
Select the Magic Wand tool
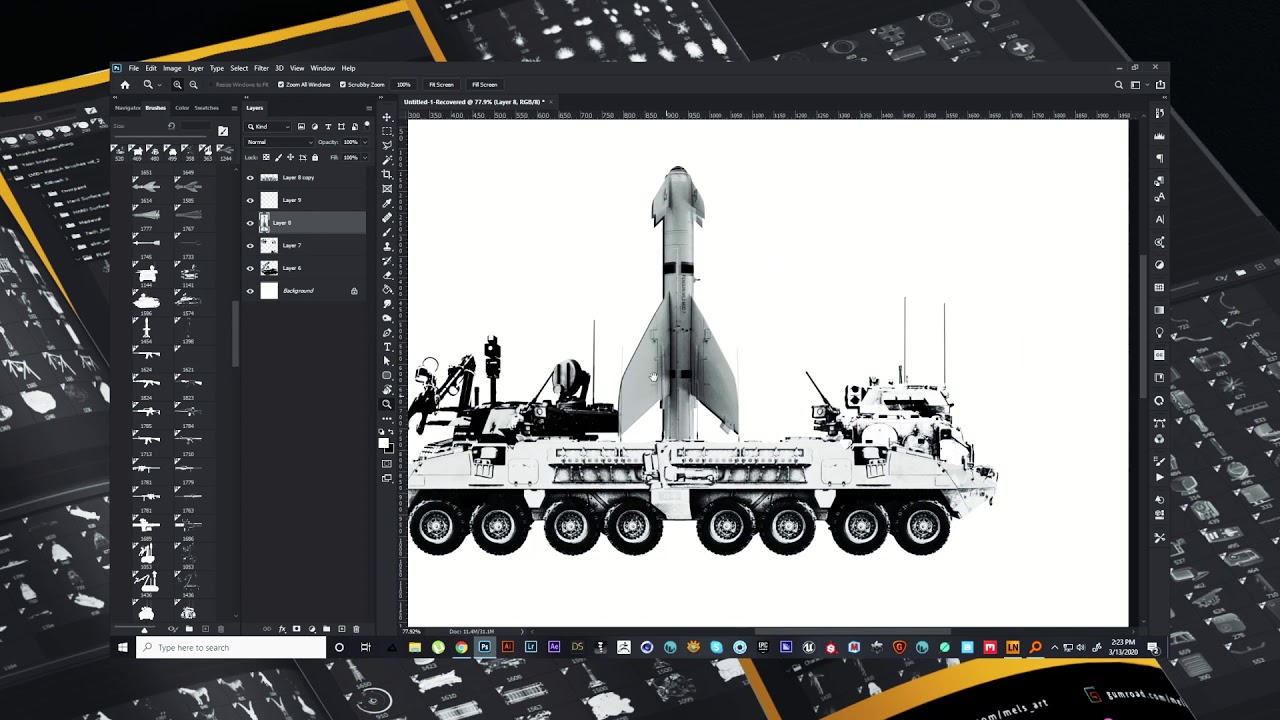coord(387,160)
